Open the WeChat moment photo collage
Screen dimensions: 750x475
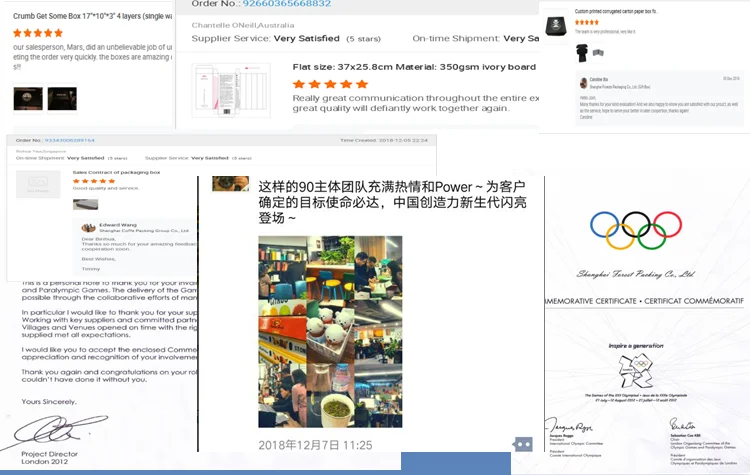(x=330, y=331)
